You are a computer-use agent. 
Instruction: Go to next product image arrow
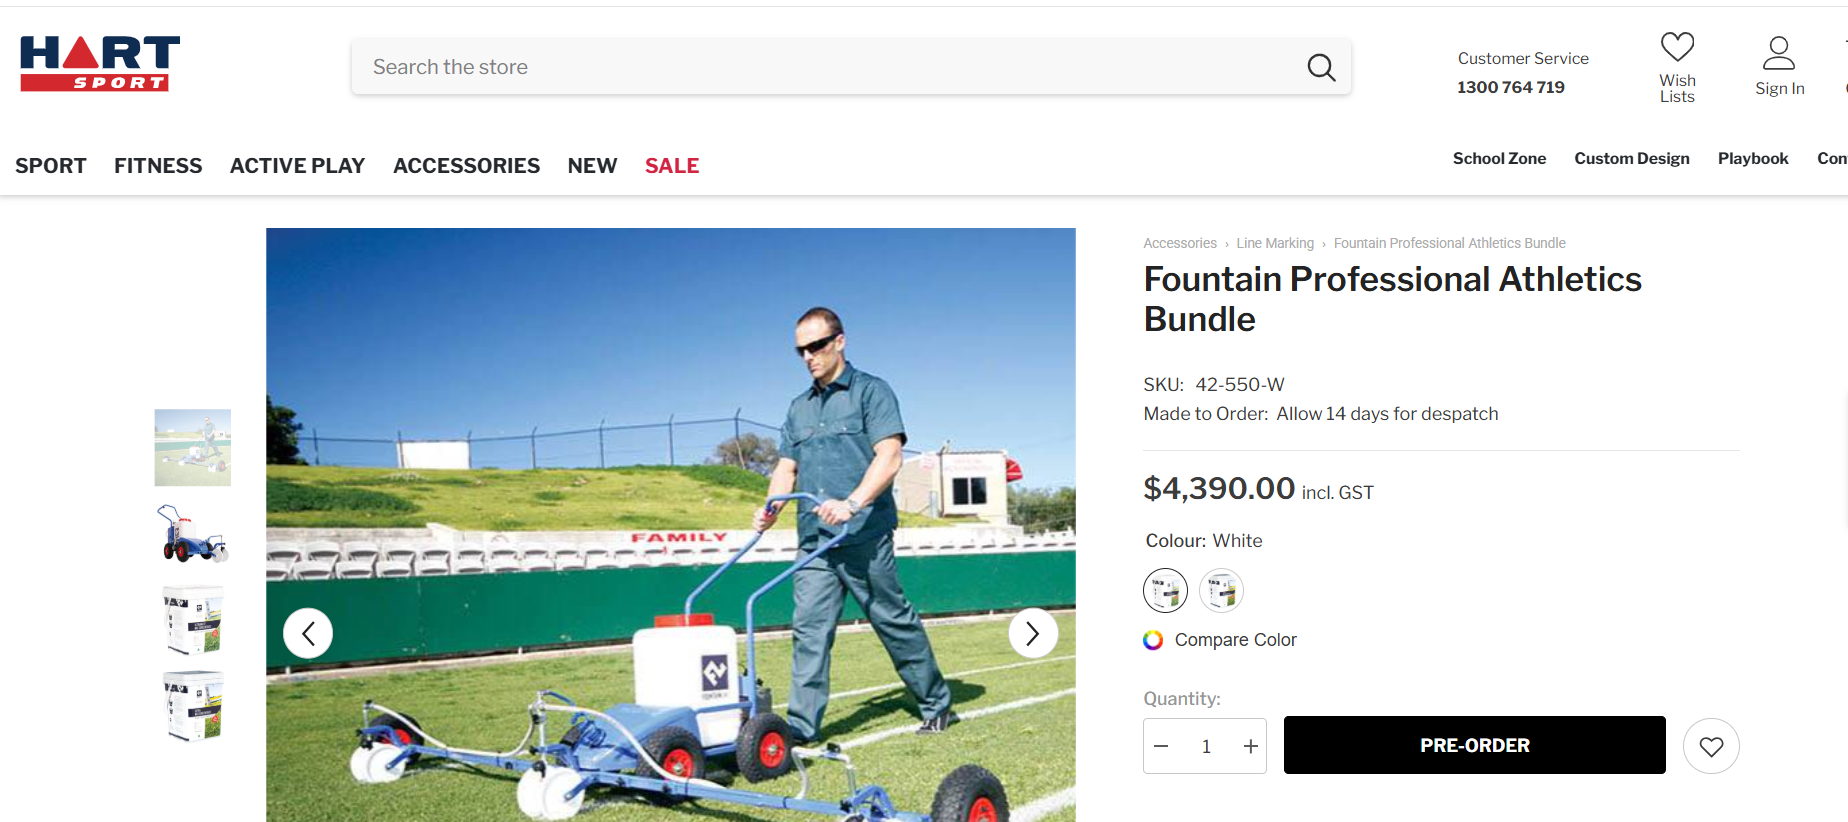pyautogui.click(x=1033, y=633)
